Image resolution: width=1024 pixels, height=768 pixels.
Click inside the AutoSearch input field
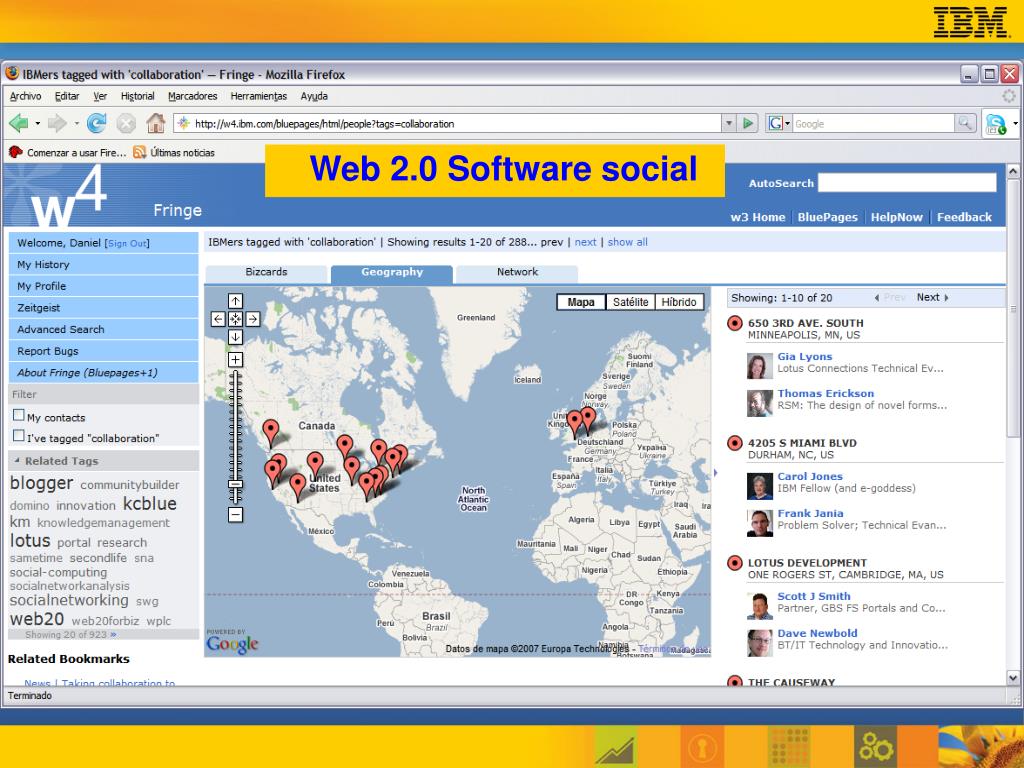tap(907, 183)
